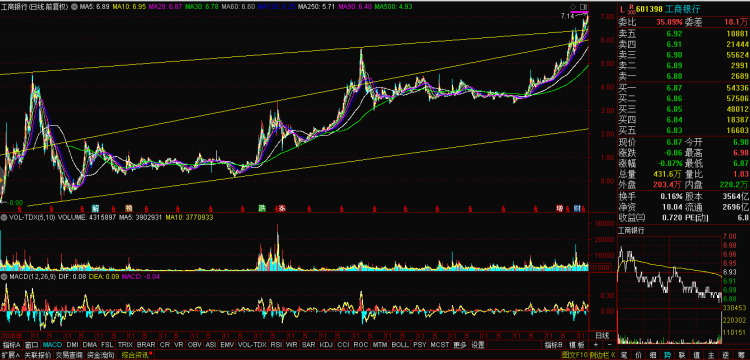
Task: Select the KDJ indicator tab
Action: pos(326,345)
